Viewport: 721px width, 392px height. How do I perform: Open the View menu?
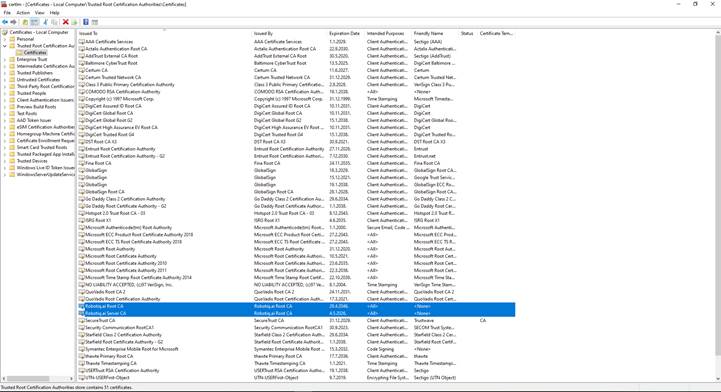[40, 13]
